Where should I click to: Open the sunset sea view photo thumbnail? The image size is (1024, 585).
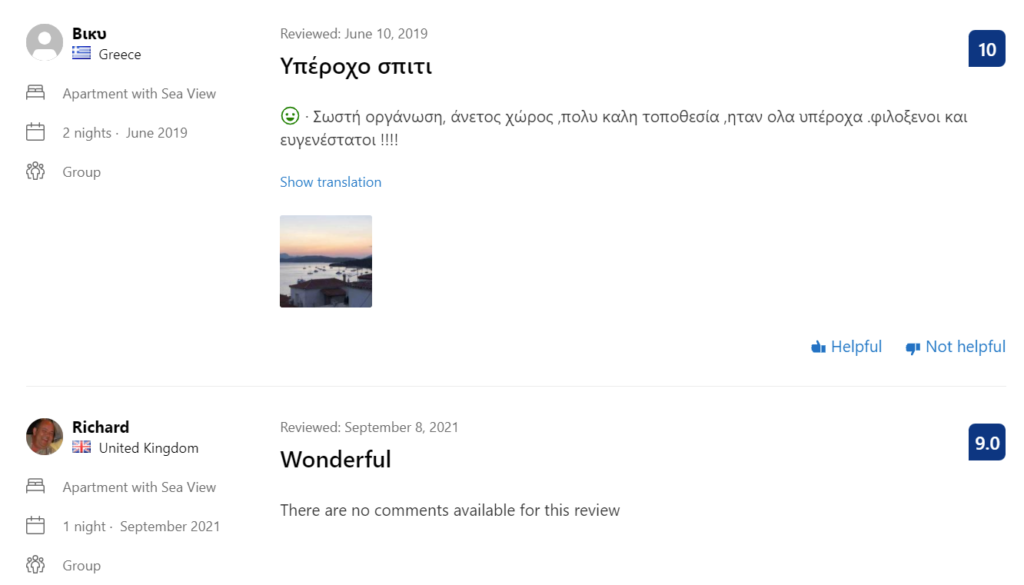pyautogui.click(x=326, y=261)
